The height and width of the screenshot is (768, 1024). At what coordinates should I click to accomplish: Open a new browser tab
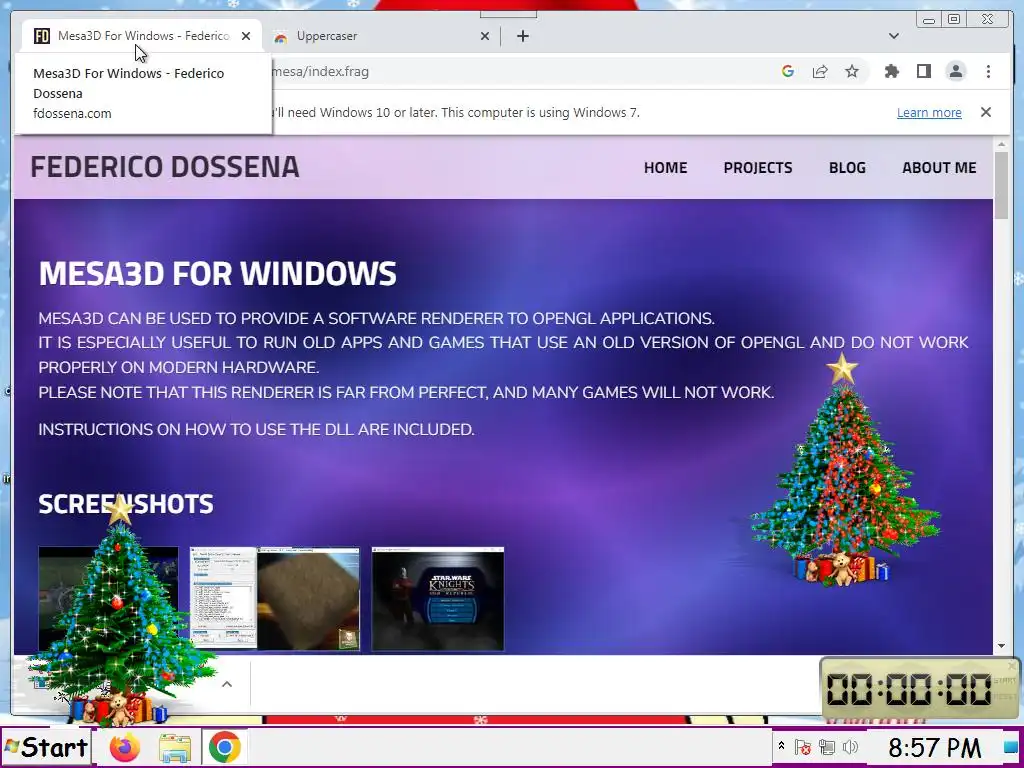522,36
